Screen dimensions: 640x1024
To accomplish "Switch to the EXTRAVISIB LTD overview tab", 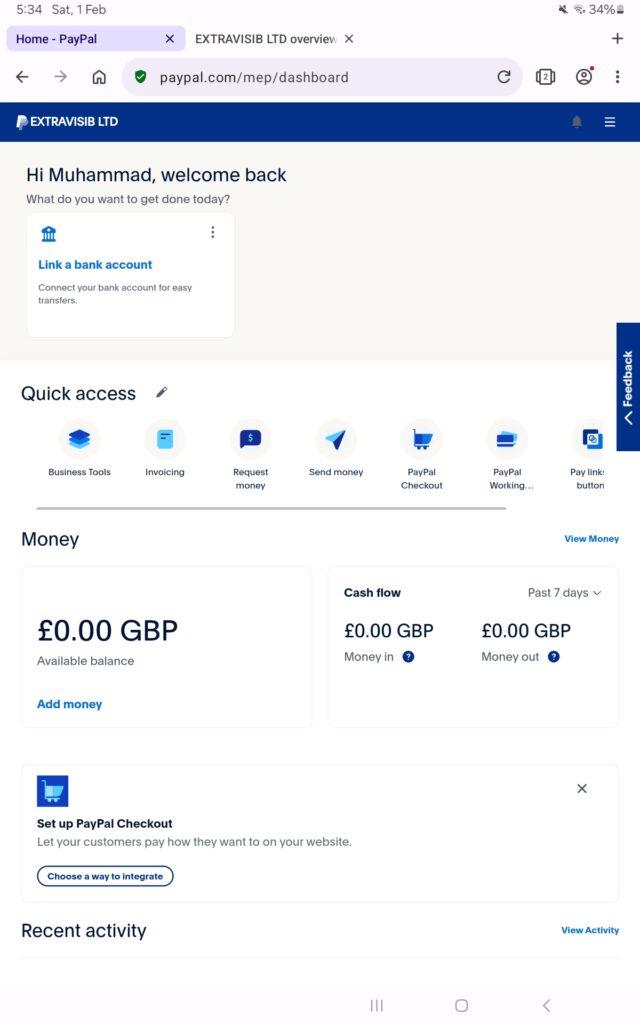I will [265, 39].
